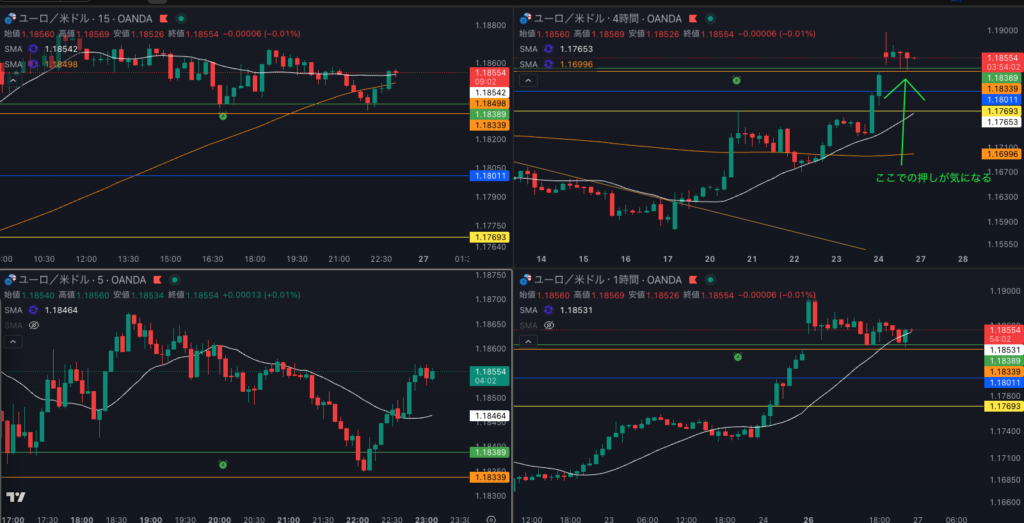This screenshot has height=523, width=1024.
Task: Select the green annotation text on 4-hour chart
Action: (x=932, y=177)
